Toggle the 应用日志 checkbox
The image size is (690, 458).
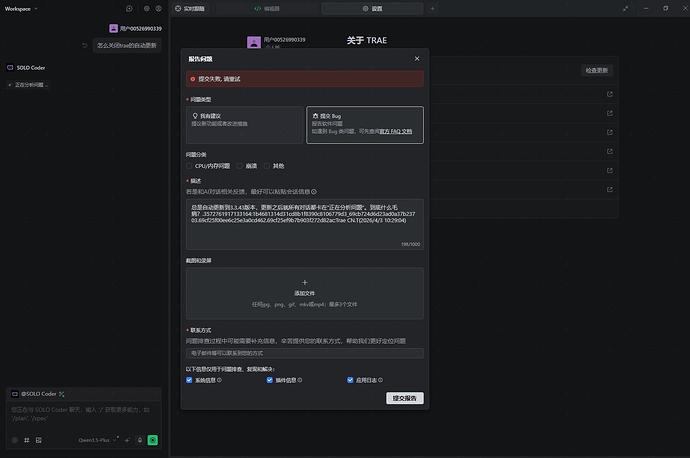pos(350,380)
